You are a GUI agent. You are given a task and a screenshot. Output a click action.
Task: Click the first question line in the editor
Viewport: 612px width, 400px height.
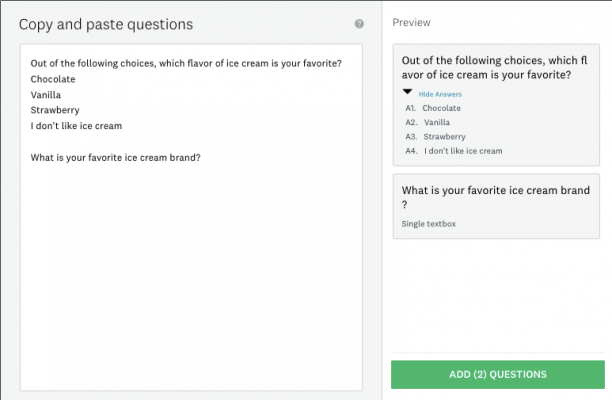point(186,64)
